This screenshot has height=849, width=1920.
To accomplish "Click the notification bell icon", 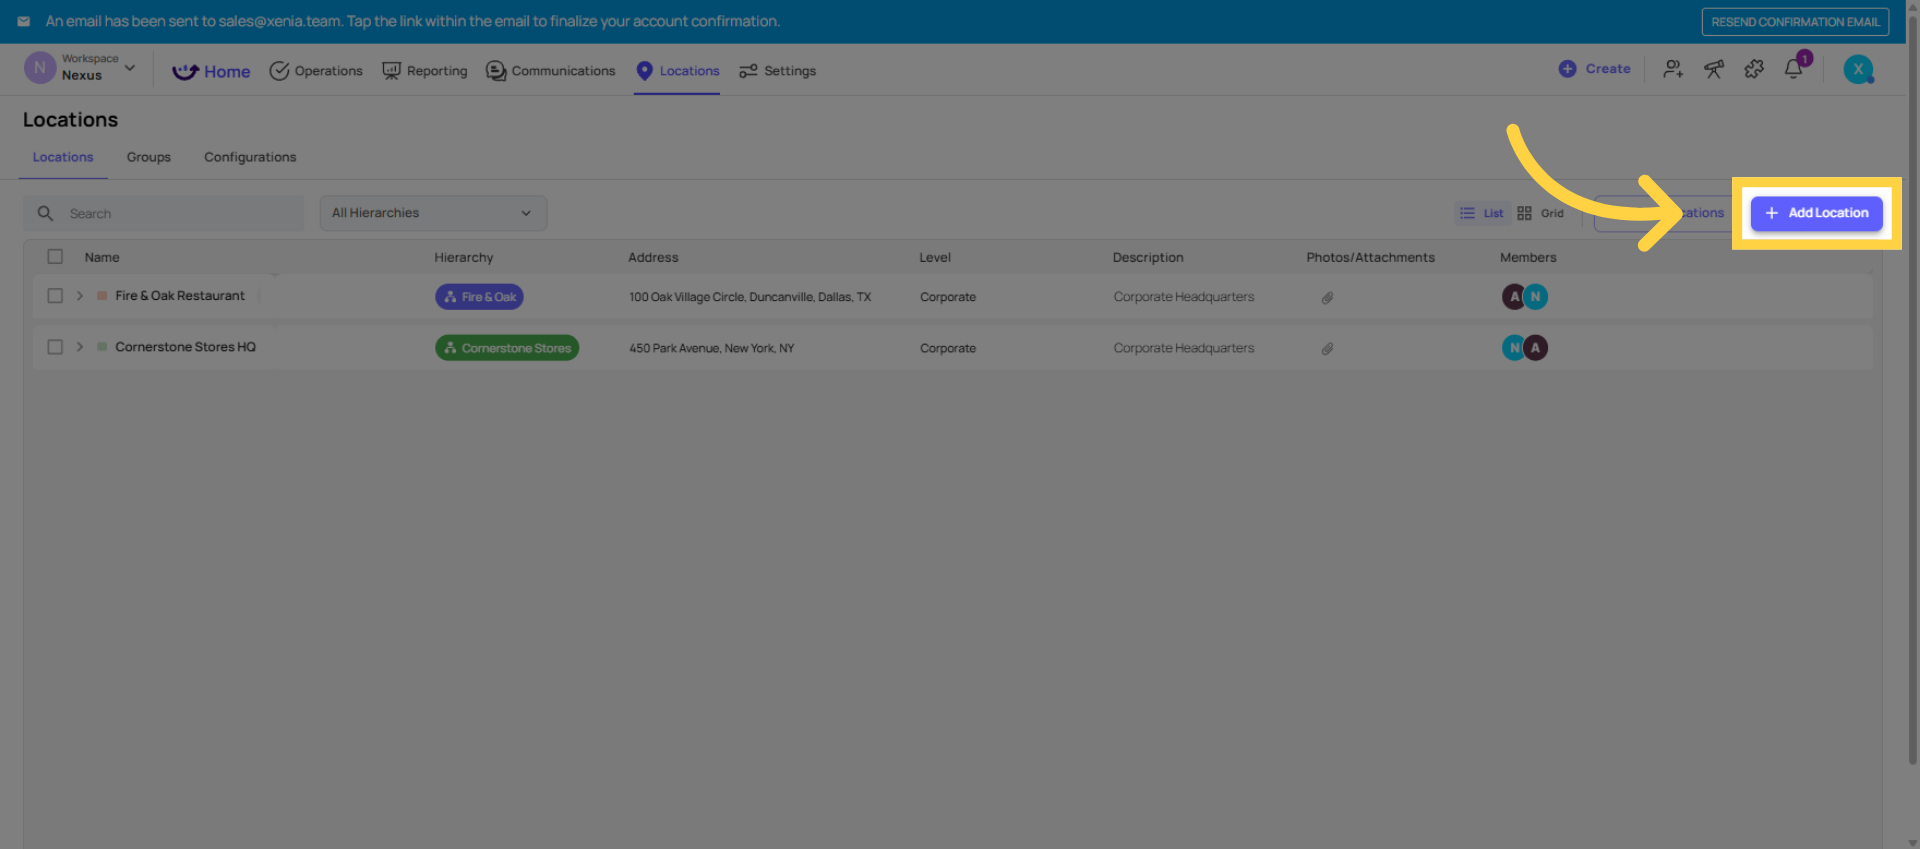I will click(1793, 70).
